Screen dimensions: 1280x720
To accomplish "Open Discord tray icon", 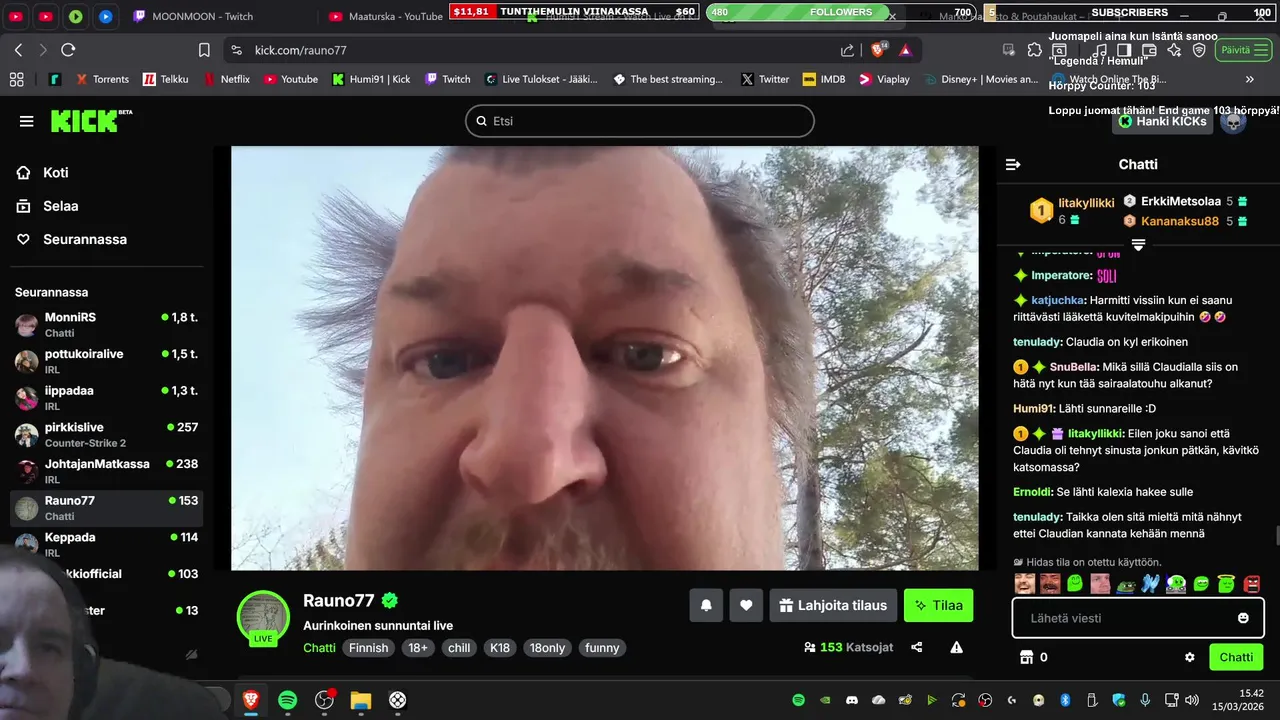I will 852,700.
